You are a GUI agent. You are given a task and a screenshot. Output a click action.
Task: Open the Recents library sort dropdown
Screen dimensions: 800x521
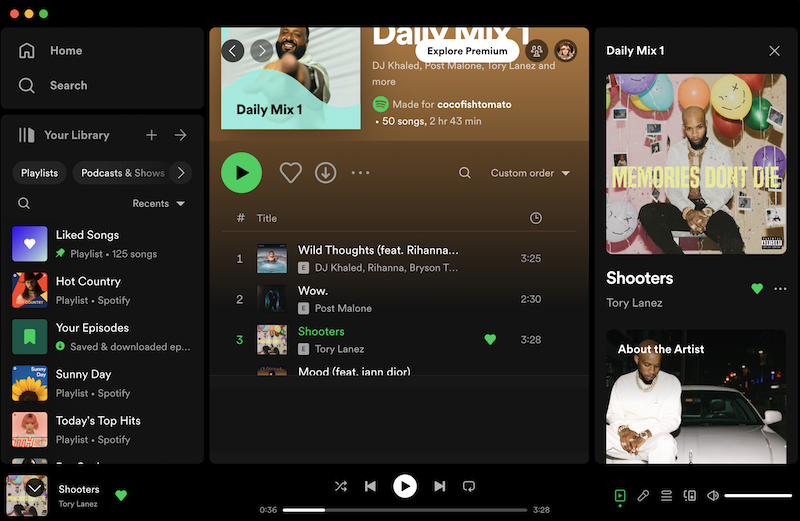(x=159, y=203)
